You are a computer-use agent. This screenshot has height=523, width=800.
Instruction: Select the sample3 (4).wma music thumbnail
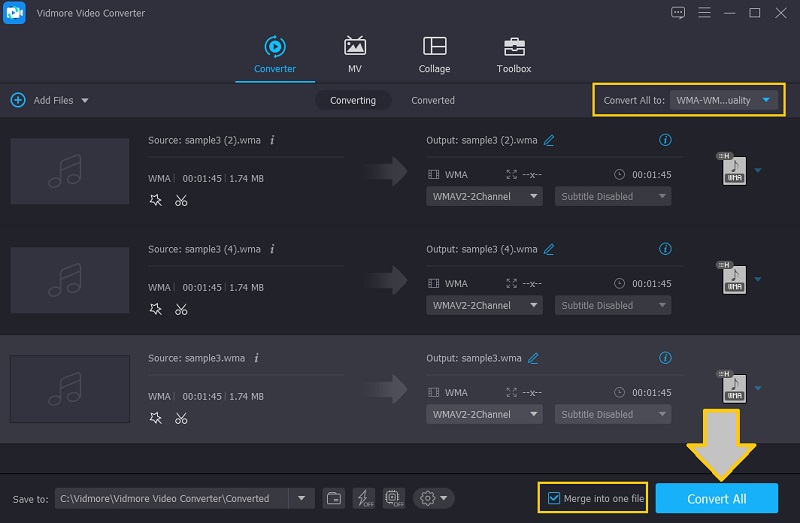[70, 280]
